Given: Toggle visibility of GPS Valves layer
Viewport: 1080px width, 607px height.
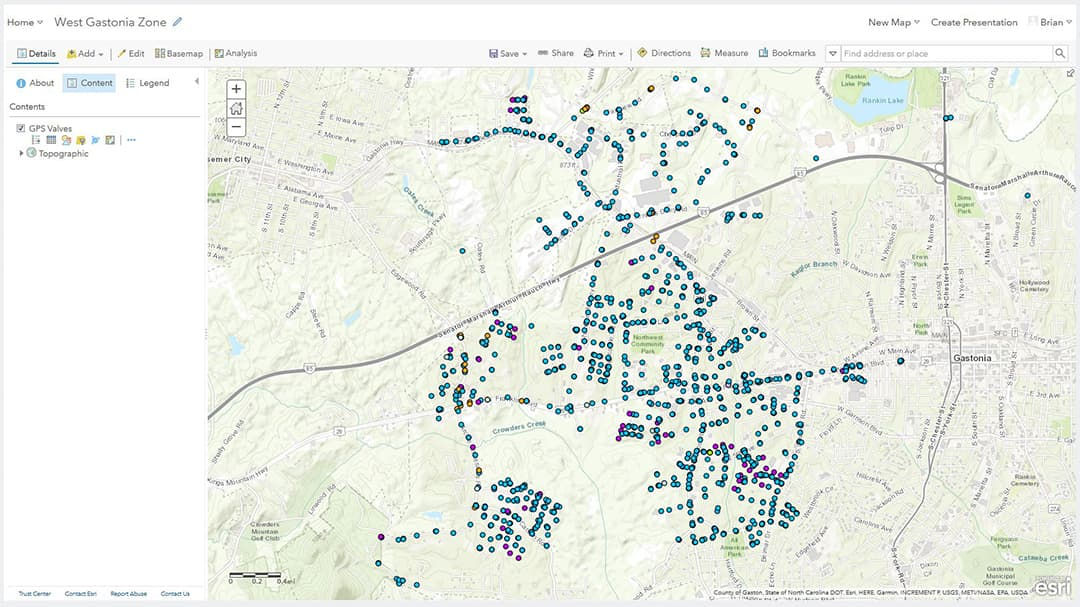Looking at the screenshot, I should click(x=22, y=128).
